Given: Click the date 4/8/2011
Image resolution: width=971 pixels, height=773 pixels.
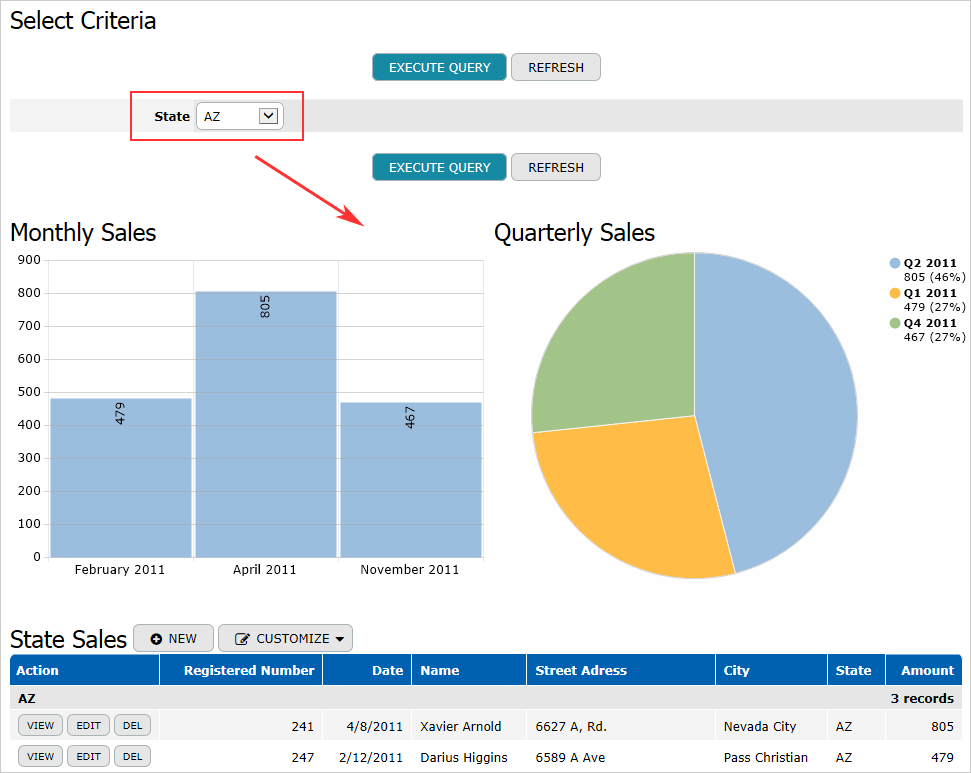Looking at the screenshot, I should click(375, 727).
